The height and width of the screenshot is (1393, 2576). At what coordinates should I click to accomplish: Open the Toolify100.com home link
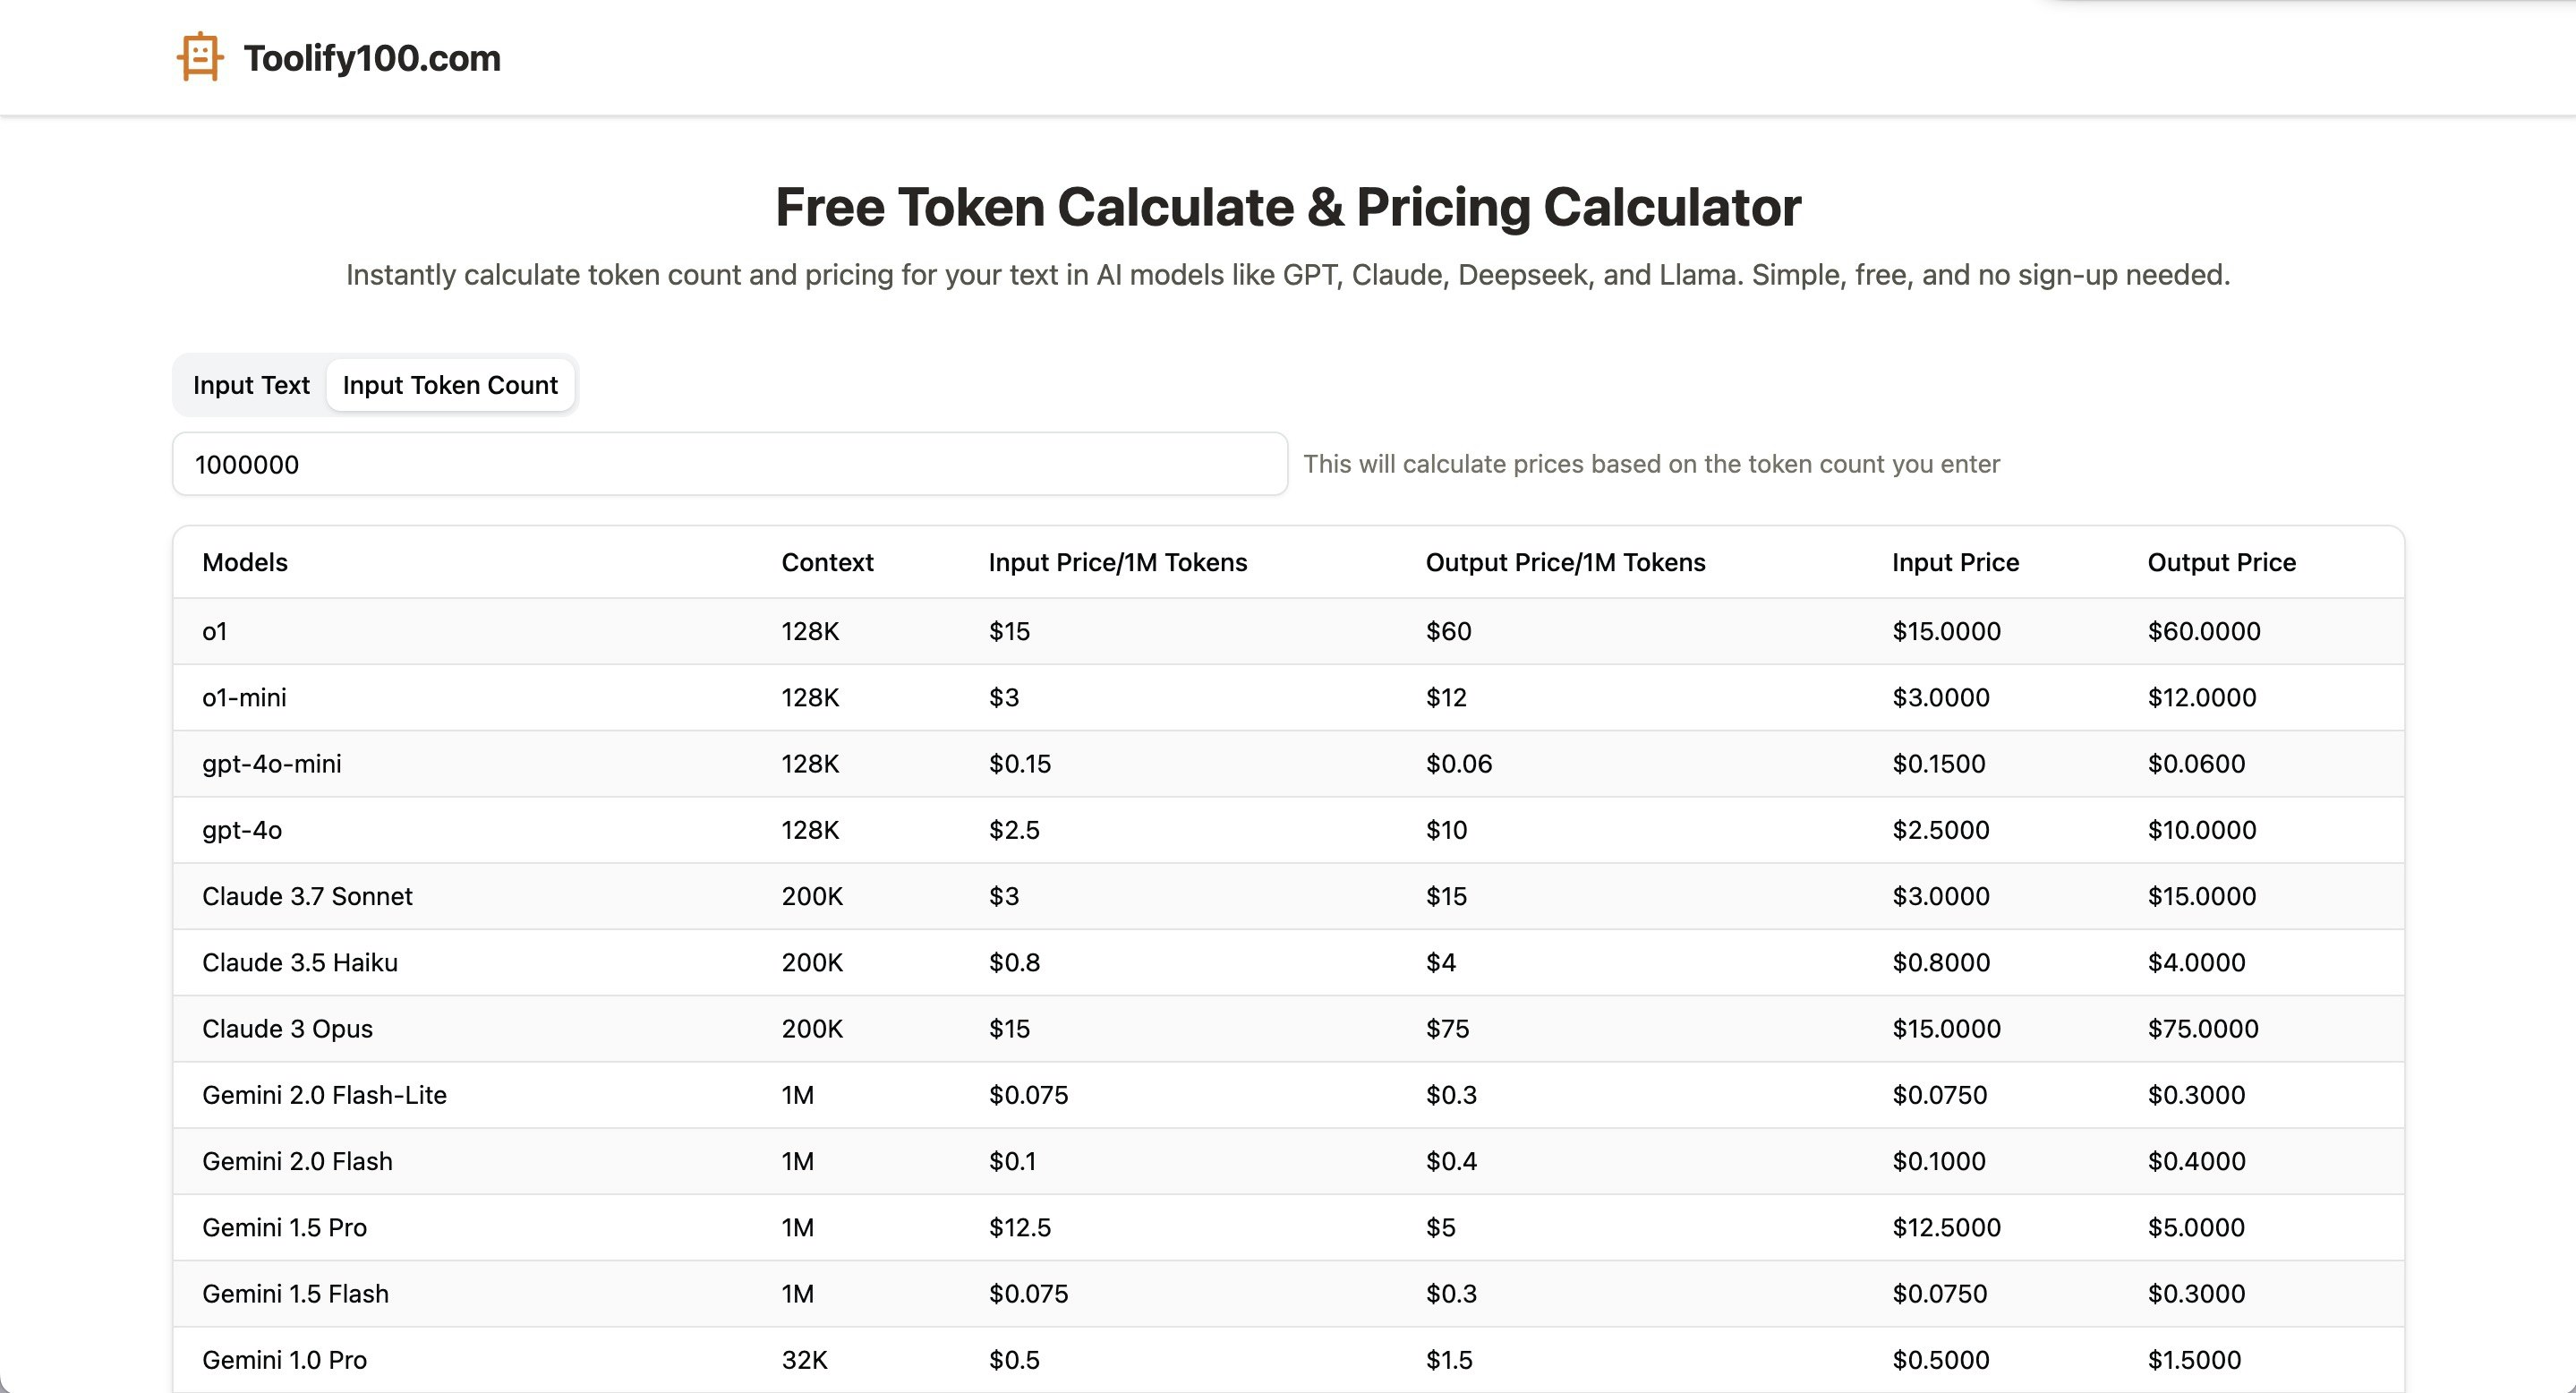pos(371,58)
